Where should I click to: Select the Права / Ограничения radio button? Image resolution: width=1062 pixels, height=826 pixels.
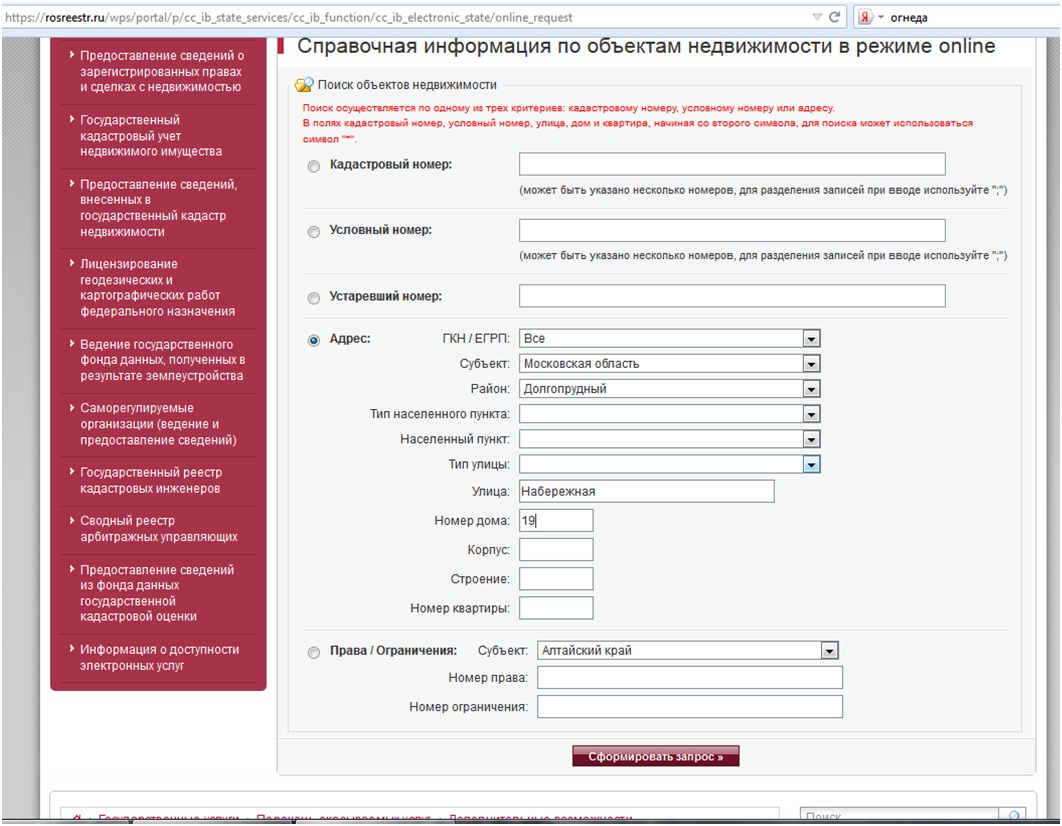314,652
